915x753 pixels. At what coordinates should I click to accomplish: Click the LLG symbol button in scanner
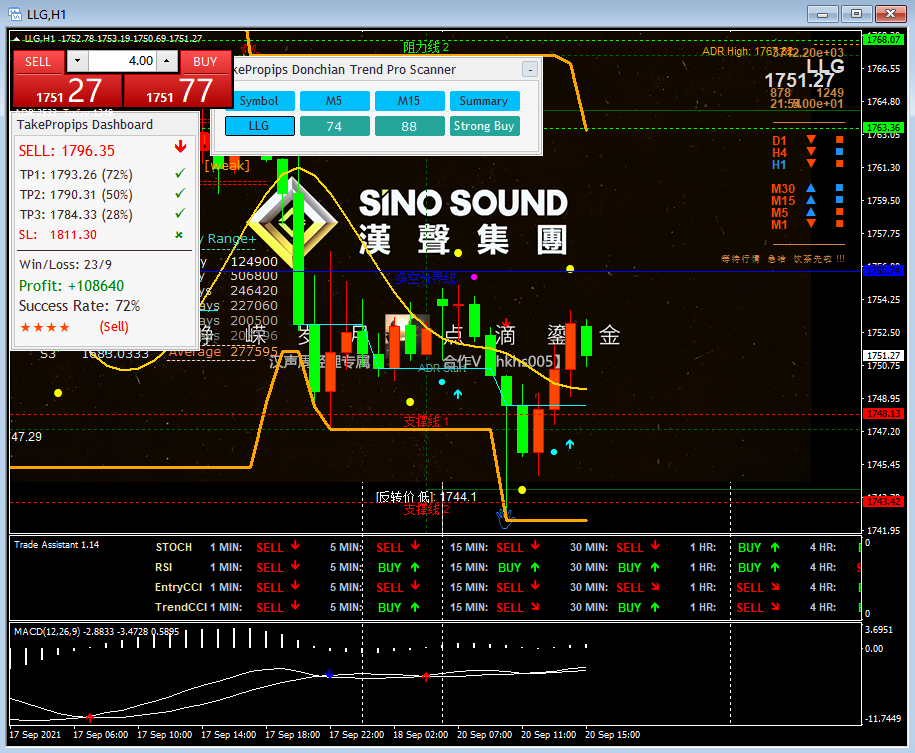pos(260,126)
